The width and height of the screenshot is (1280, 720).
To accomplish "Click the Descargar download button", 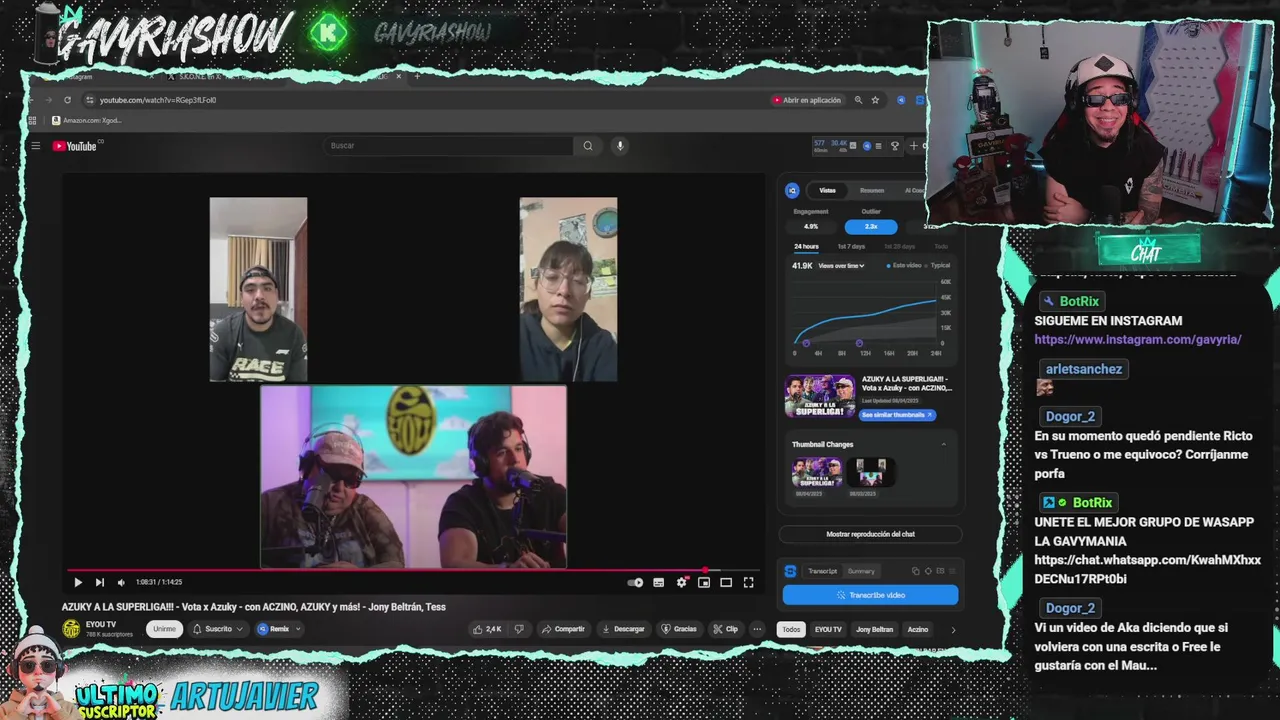I will pos(623,629).
